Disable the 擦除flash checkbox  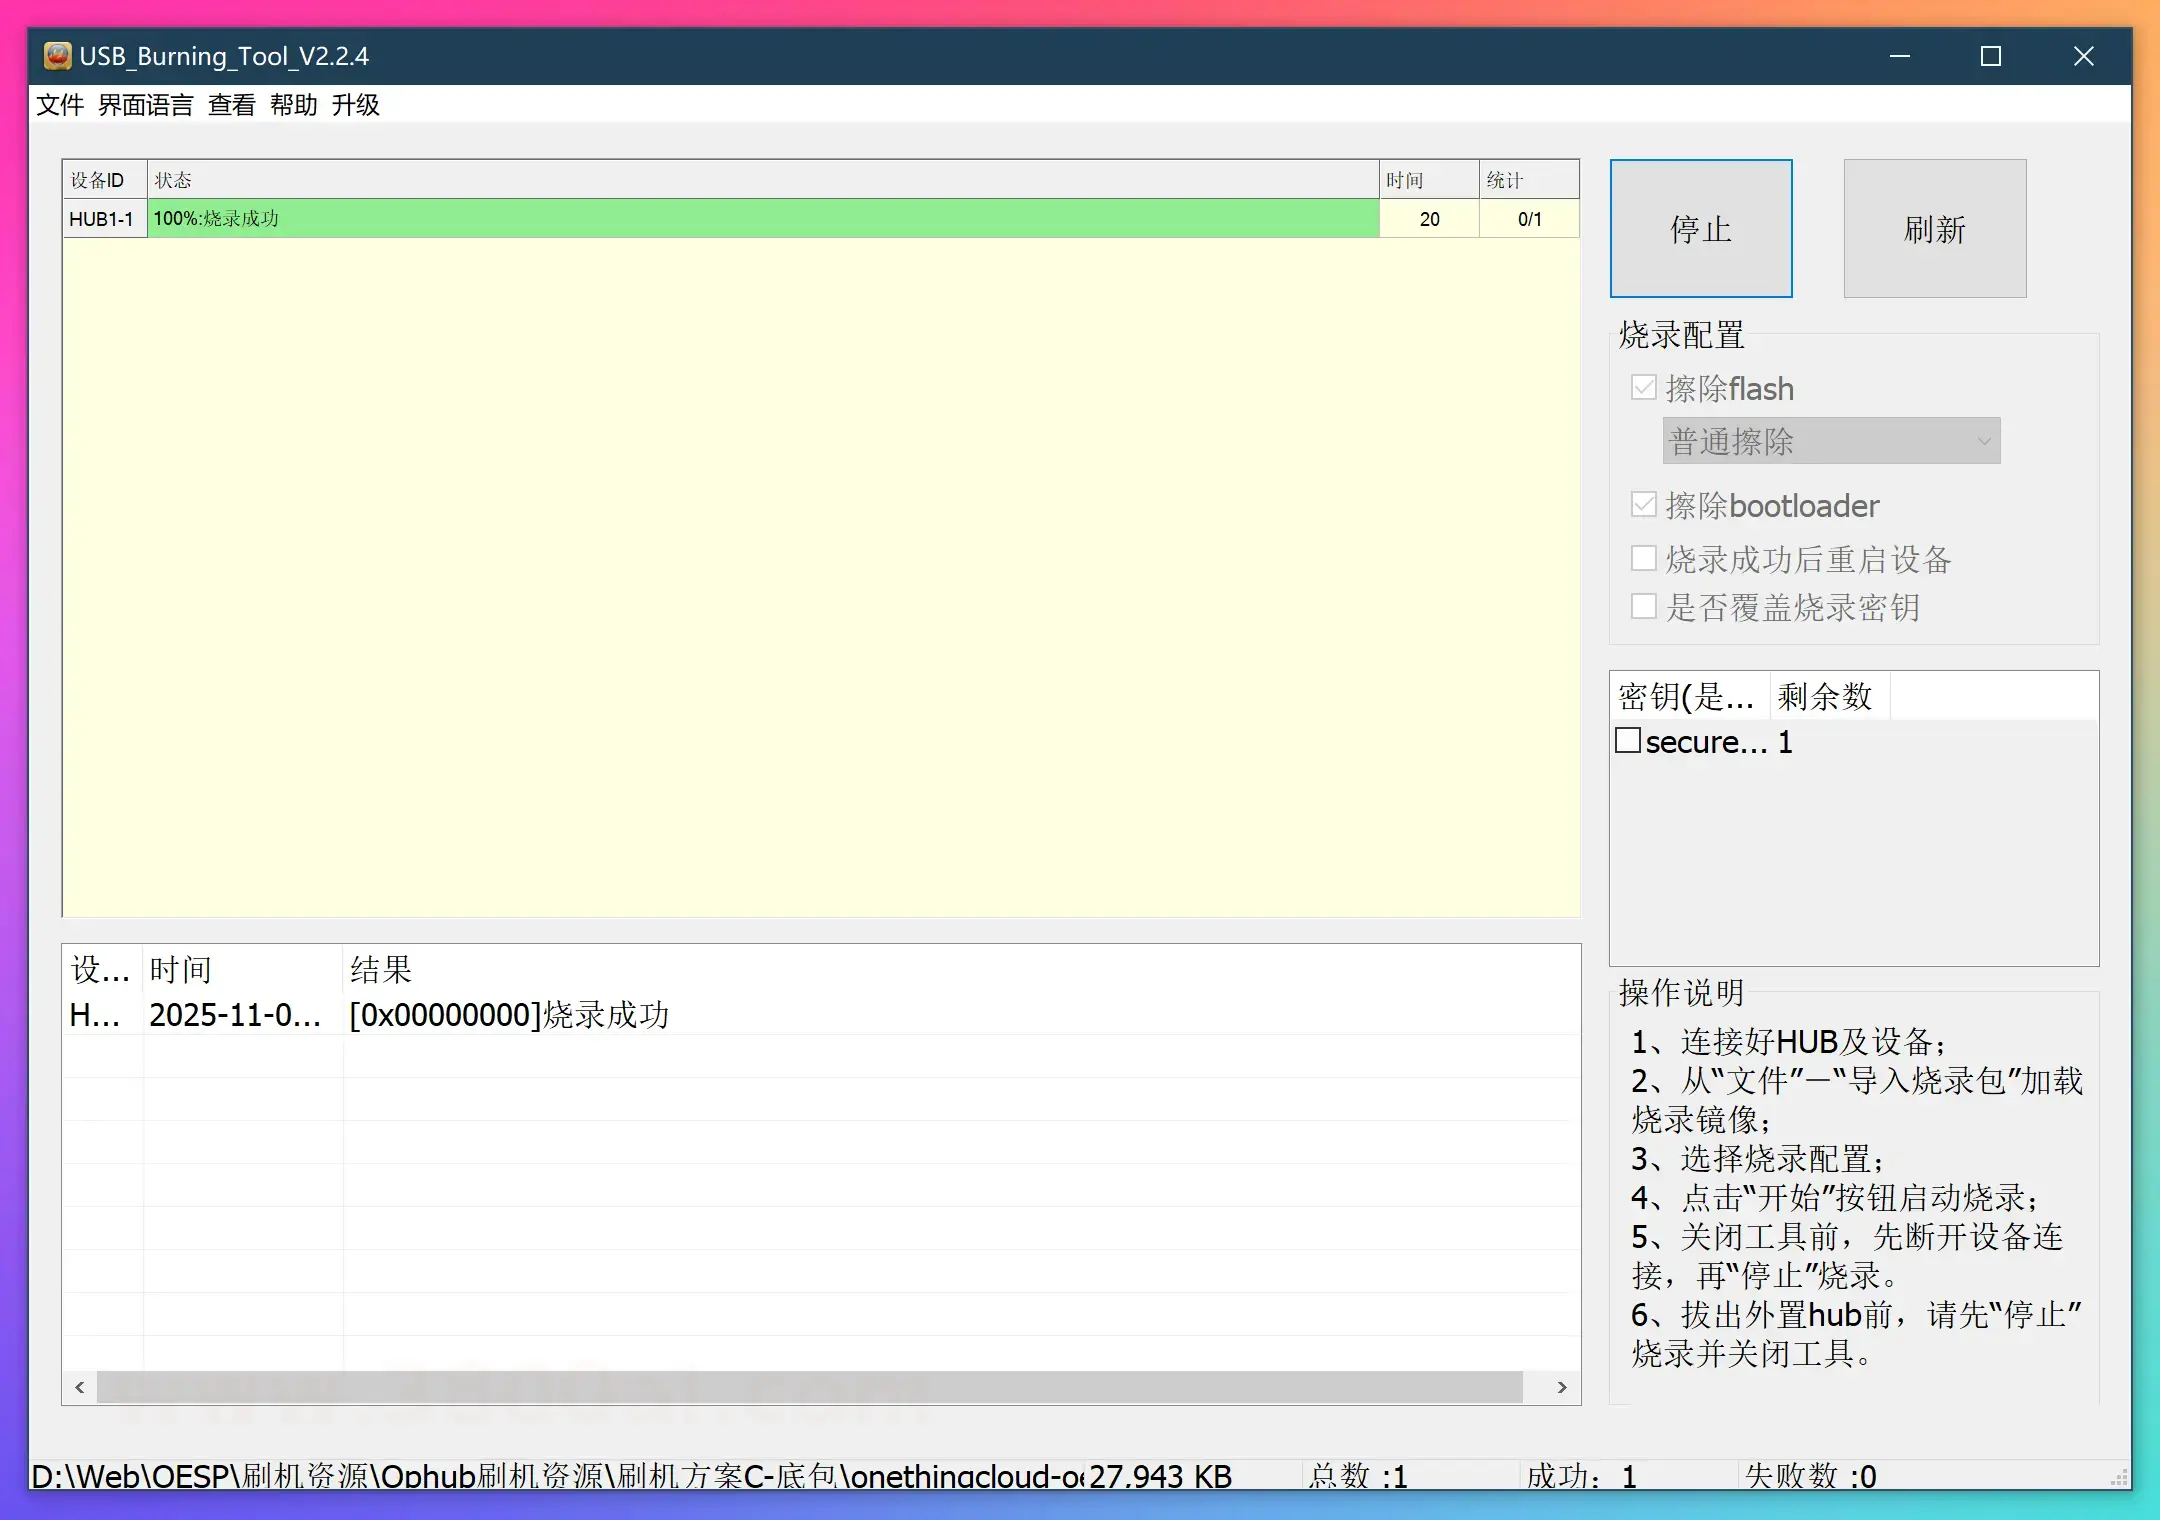tap(1643, 387)
